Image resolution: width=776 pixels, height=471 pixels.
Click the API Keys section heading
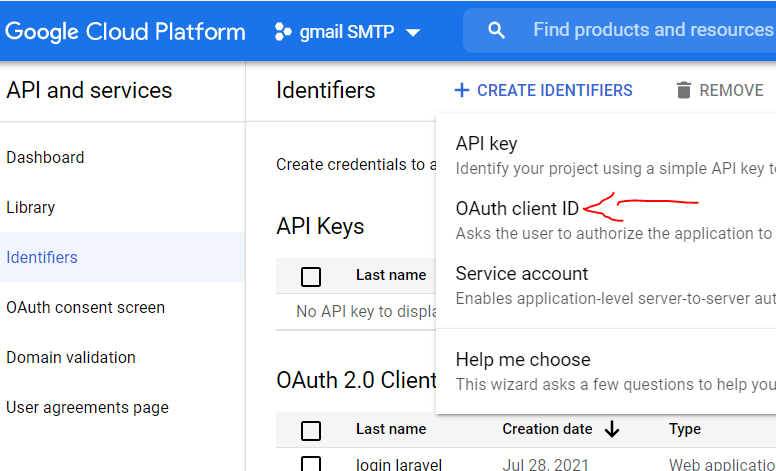320,227
